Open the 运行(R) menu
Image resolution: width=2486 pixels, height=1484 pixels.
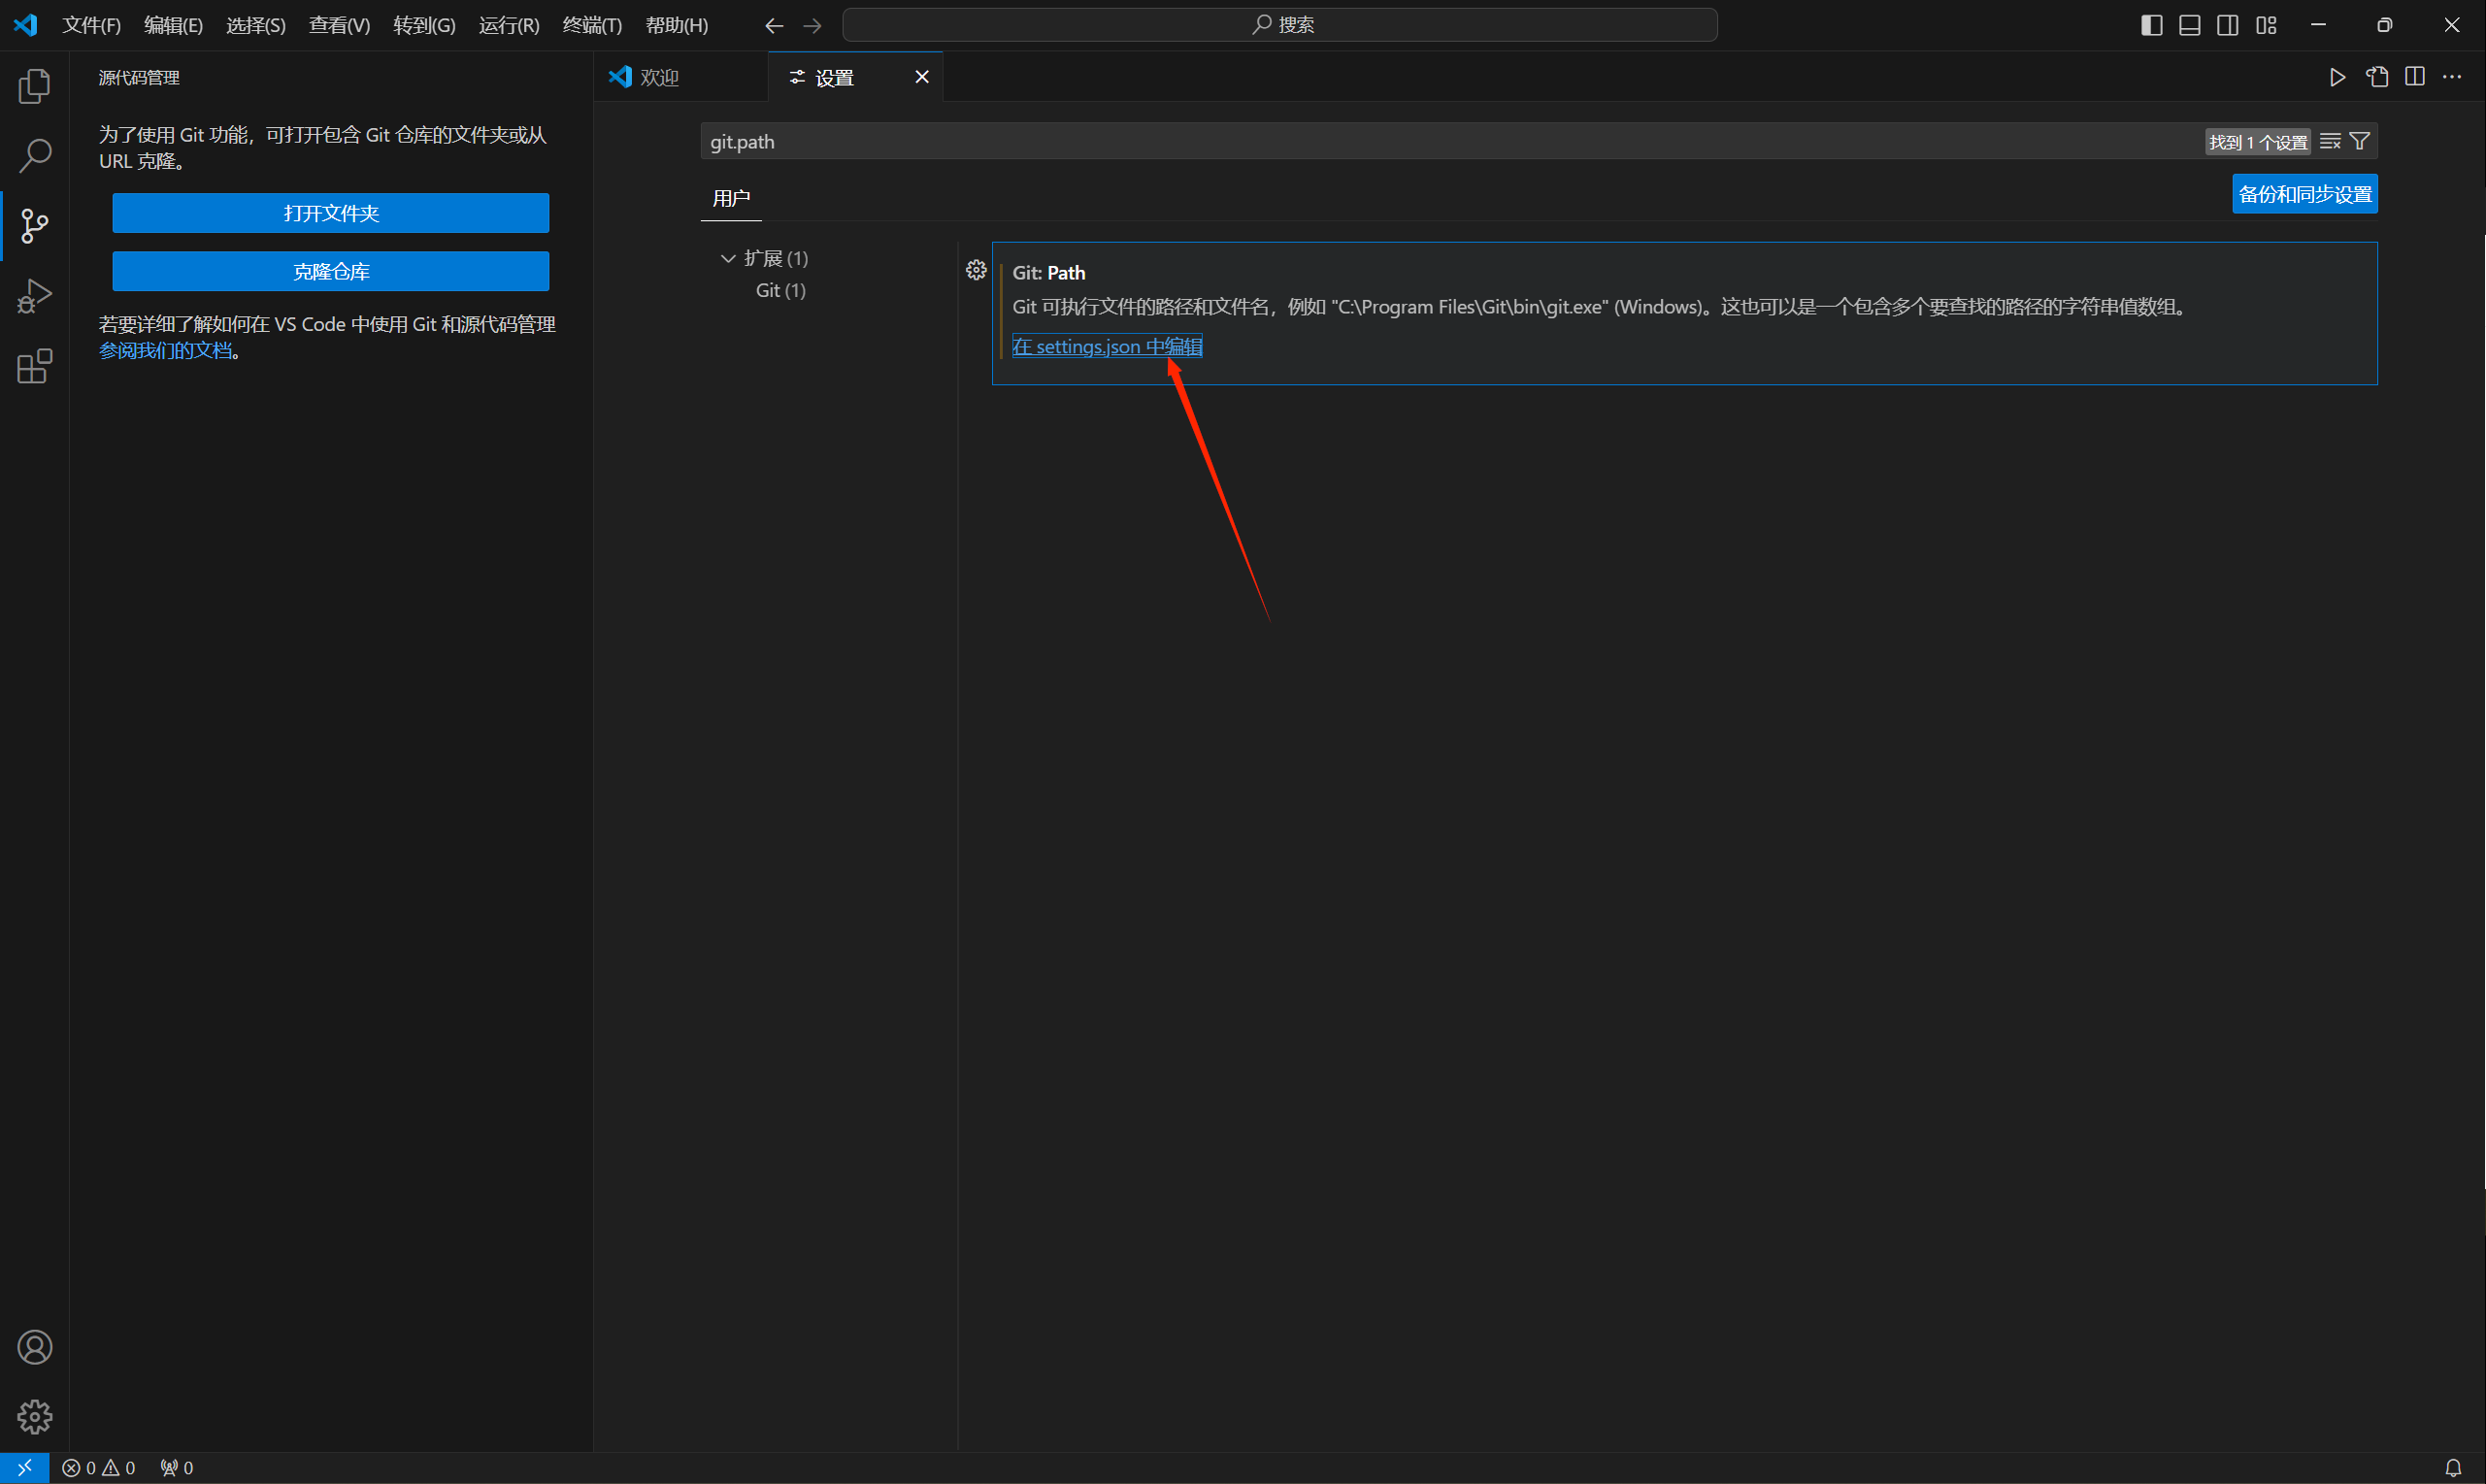tap(509, 25)
